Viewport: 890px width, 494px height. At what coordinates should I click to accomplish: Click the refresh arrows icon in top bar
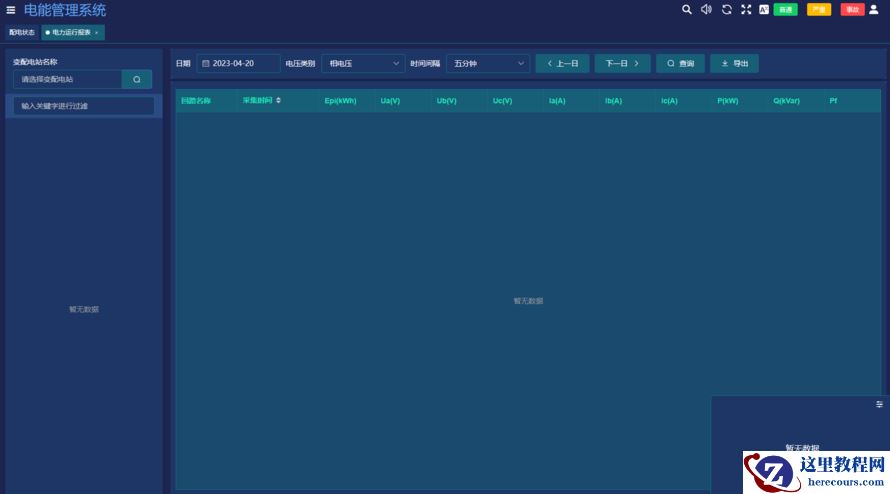click(727, 10)
